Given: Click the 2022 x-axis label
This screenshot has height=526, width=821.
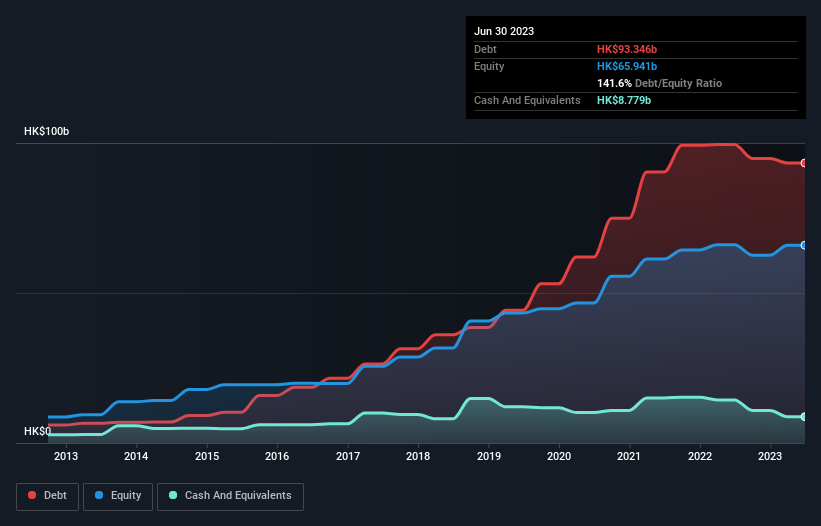Looking at the screenshot, I should tap(700, 456).
